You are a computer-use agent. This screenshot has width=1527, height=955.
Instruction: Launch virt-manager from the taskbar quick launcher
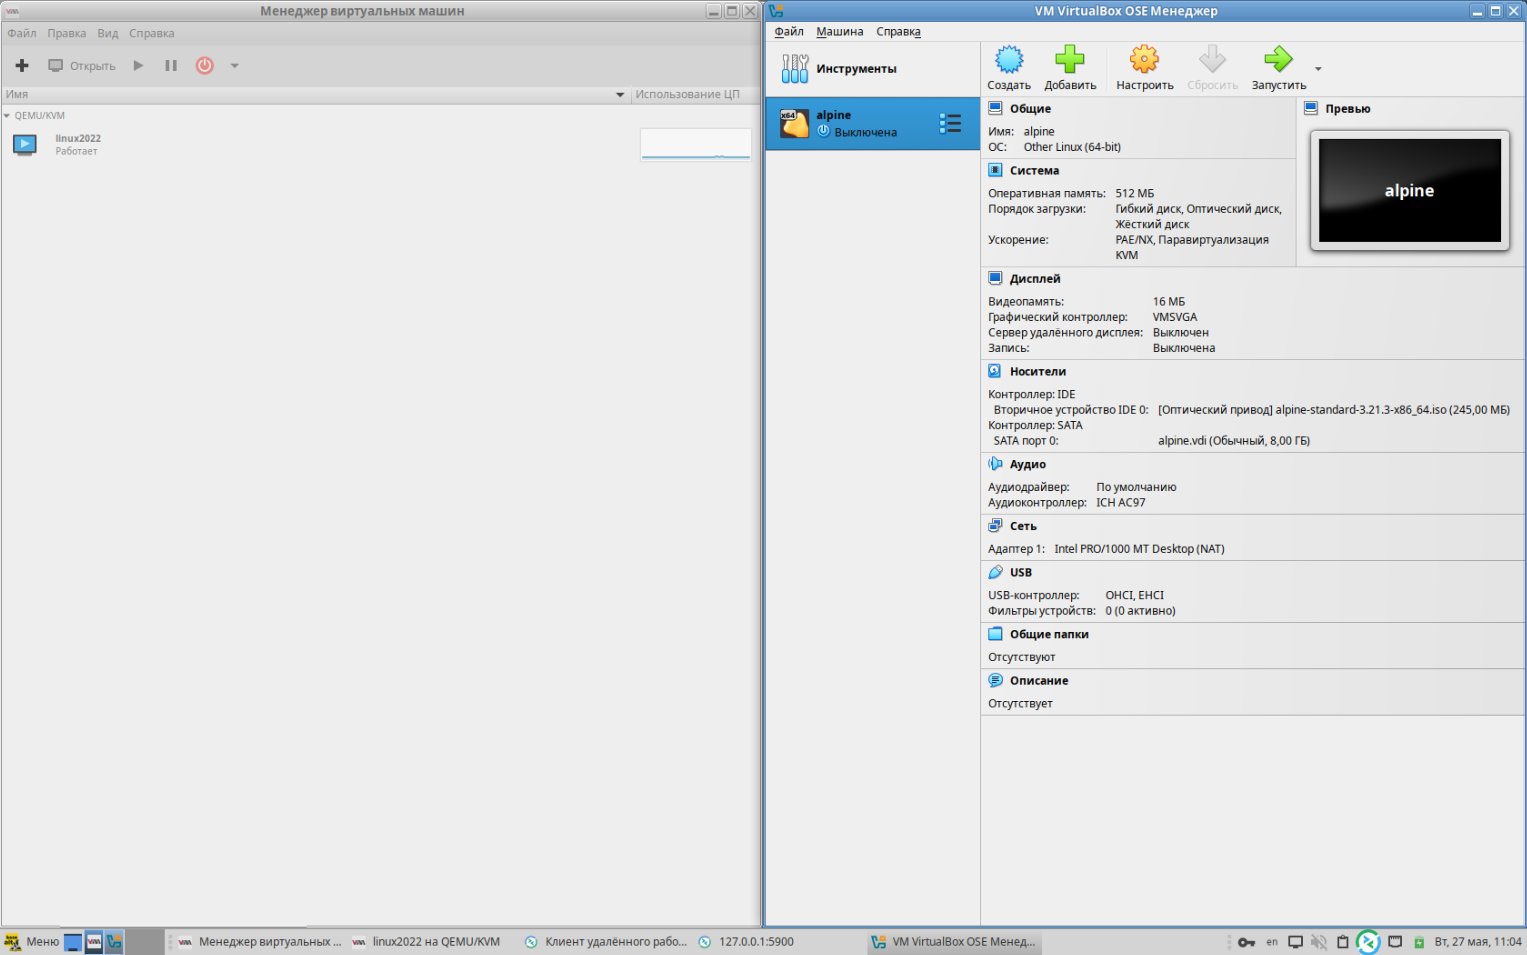[x=94, y=942]
